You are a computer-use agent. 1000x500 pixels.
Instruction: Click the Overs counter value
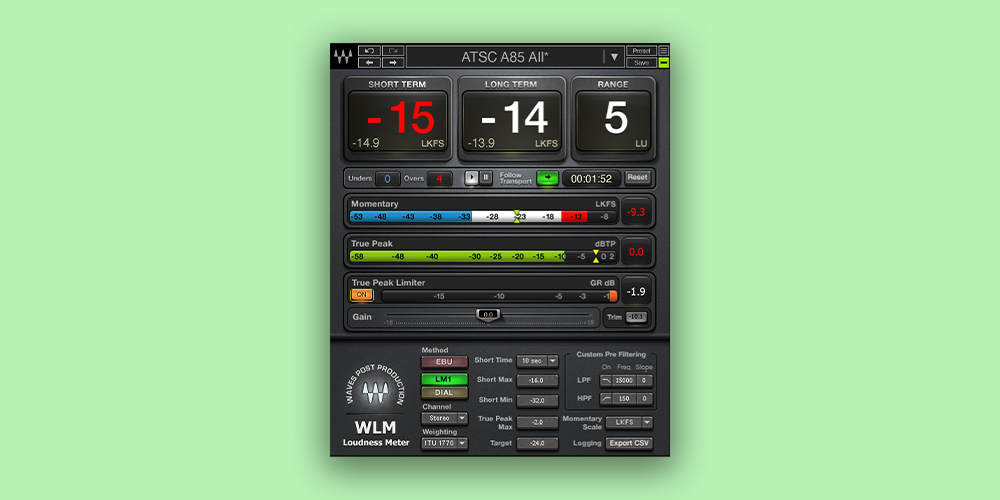439,179
